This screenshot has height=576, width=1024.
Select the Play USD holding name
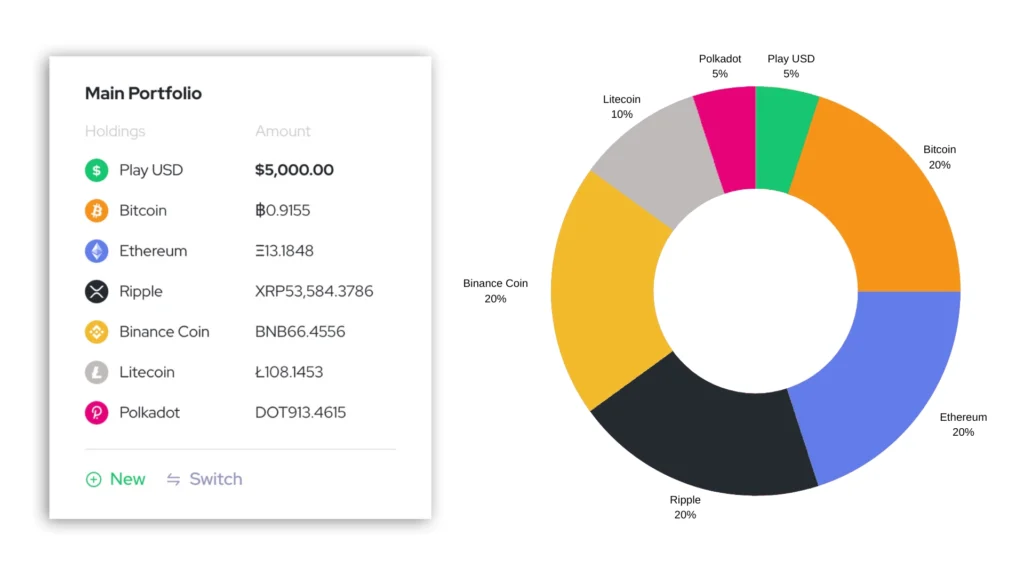coord(151,170)
